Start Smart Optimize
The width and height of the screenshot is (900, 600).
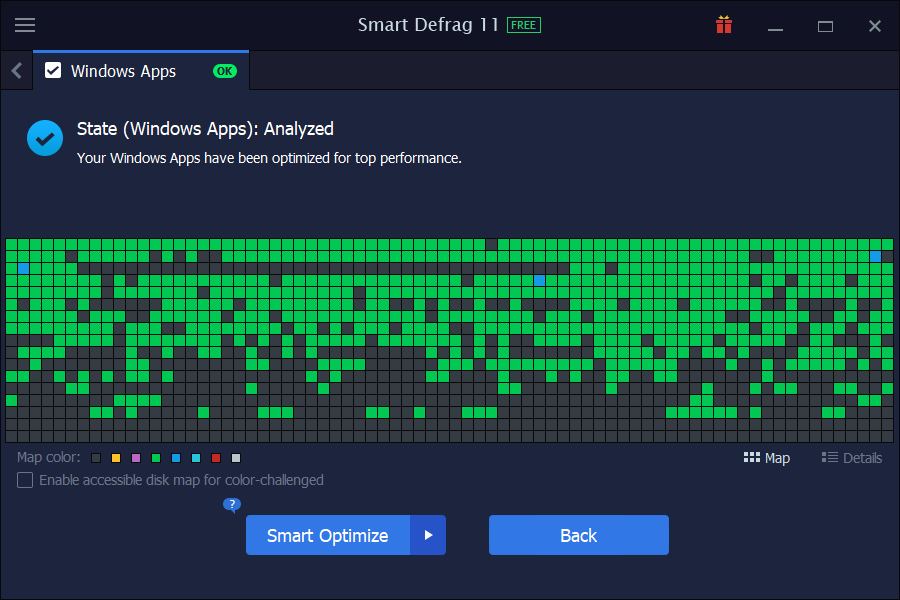327,535
